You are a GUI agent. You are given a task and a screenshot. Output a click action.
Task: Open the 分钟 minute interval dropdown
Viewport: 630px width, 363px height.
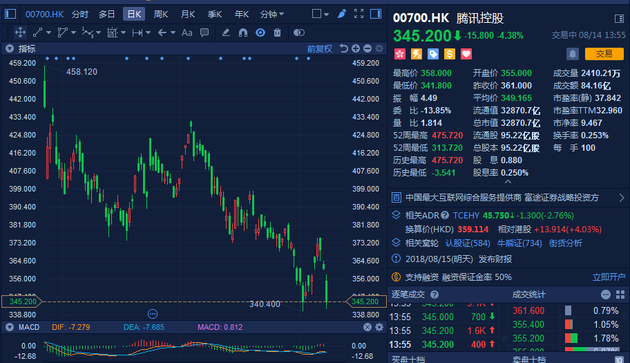(x=272, y=14)
